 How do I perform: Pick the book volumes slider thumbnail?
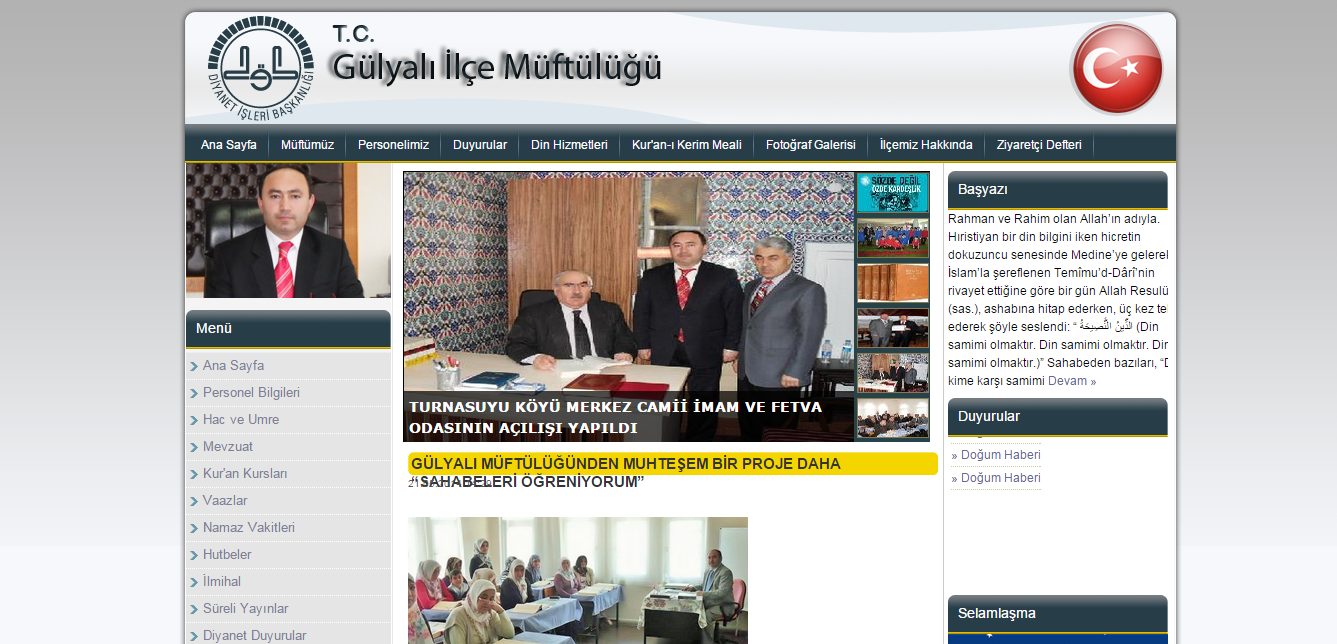click(892, 283)
